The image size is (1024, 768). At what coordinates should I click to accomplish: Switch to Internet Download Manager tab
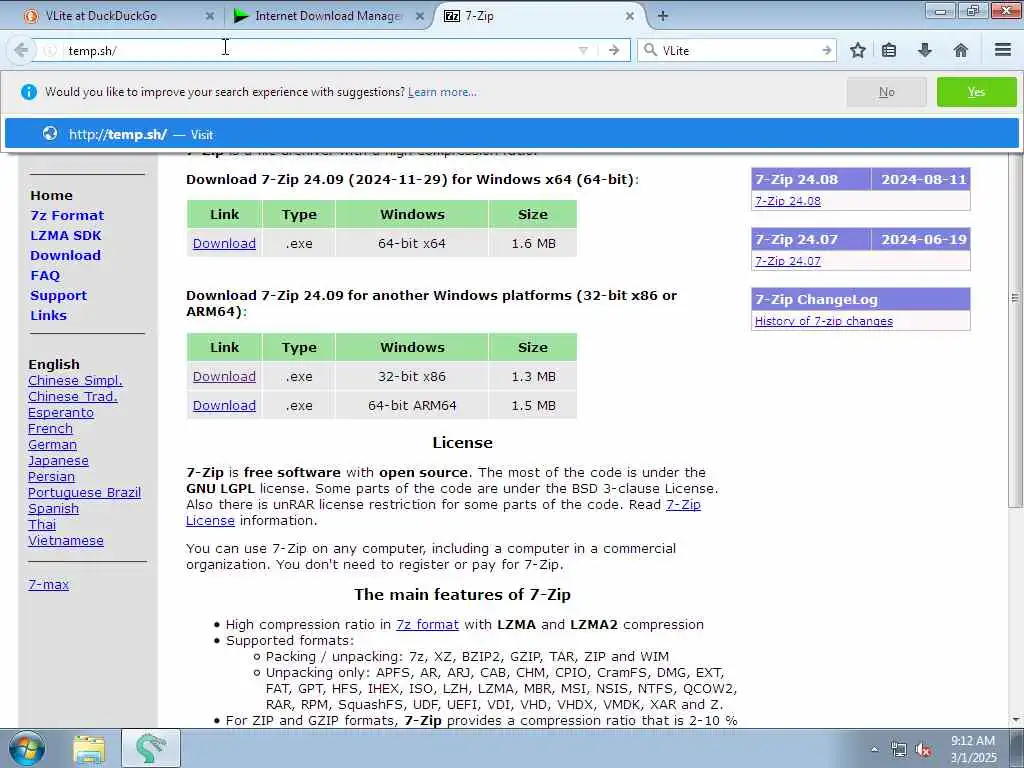pyautogui.click(x=328, y=16)
